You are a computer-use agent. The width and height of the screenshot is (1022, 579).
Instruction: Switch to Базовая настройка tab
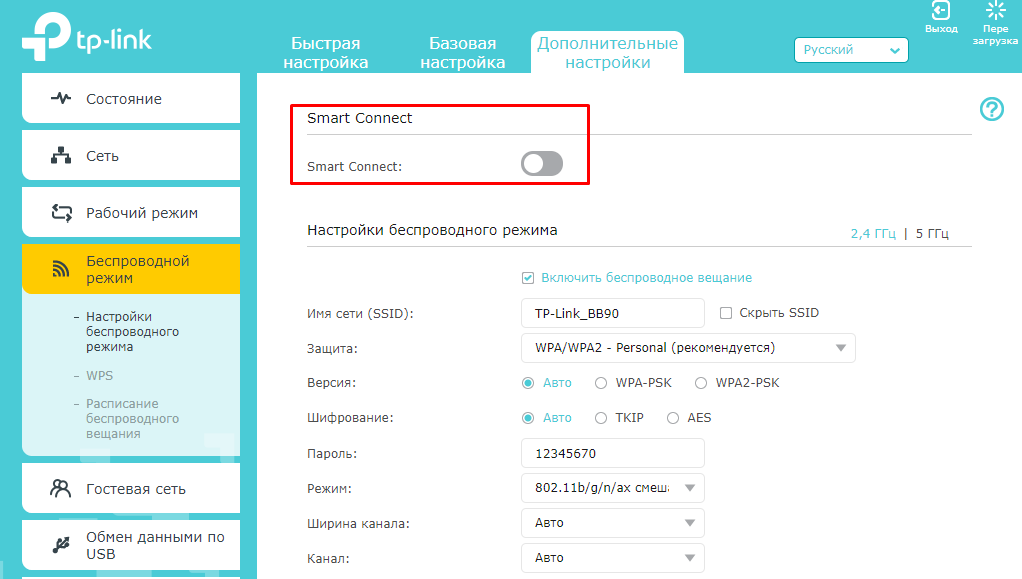click(x=462, y=53)
